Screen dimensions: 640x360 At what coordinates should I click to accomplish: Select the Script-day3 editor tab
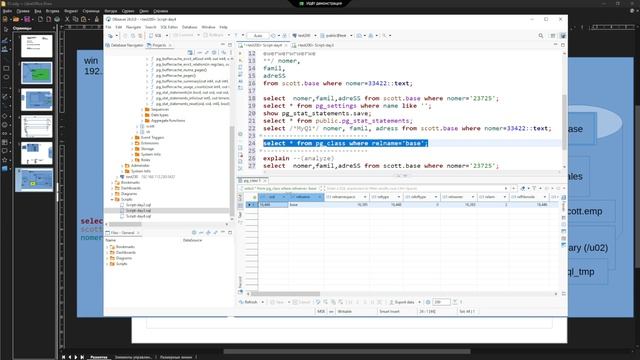316,45
